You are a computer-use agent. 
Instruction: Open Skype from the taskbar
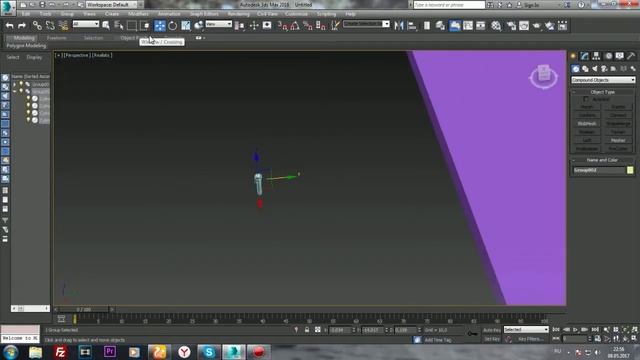coord(209,352)
